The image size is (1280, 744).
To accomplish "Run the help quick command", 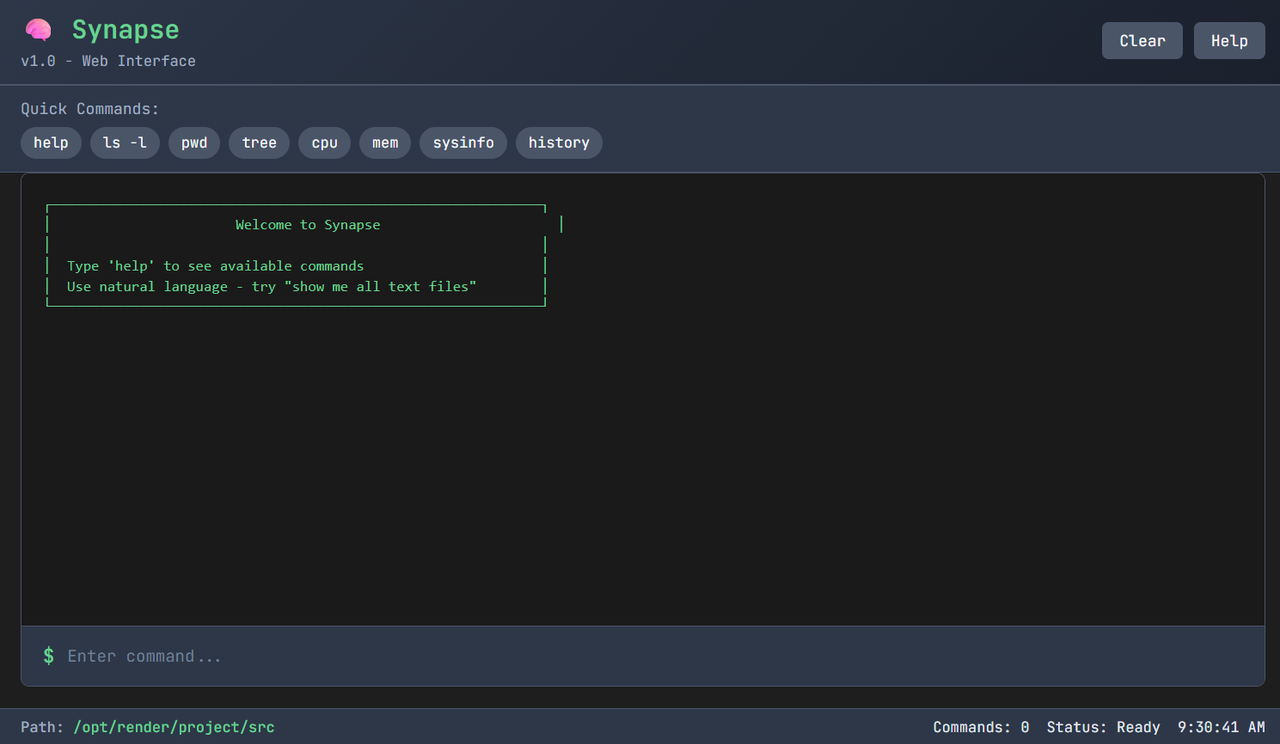I will (x=51, y=142).
